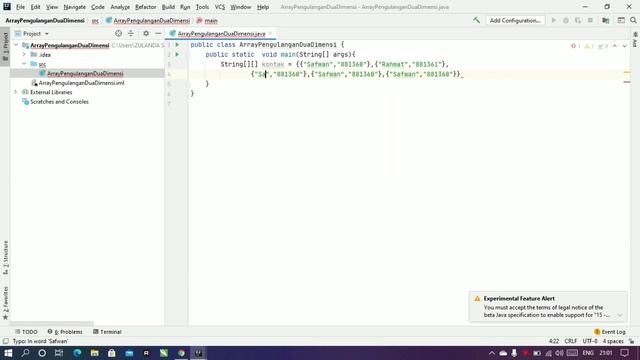Open the File menu
This screenshot has height=360, width=640.
[20, 7]
